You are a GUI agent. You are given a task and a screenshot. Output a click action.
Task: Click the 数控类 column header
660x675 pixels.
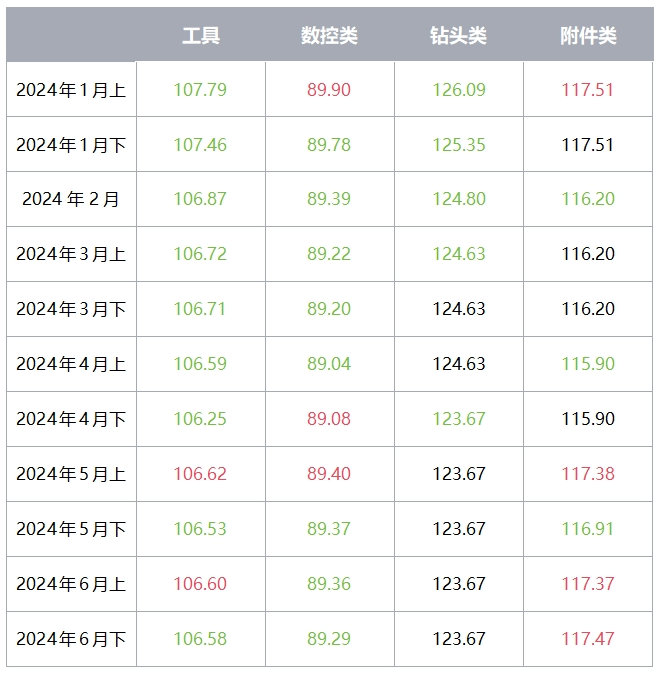tap(329, 36)
